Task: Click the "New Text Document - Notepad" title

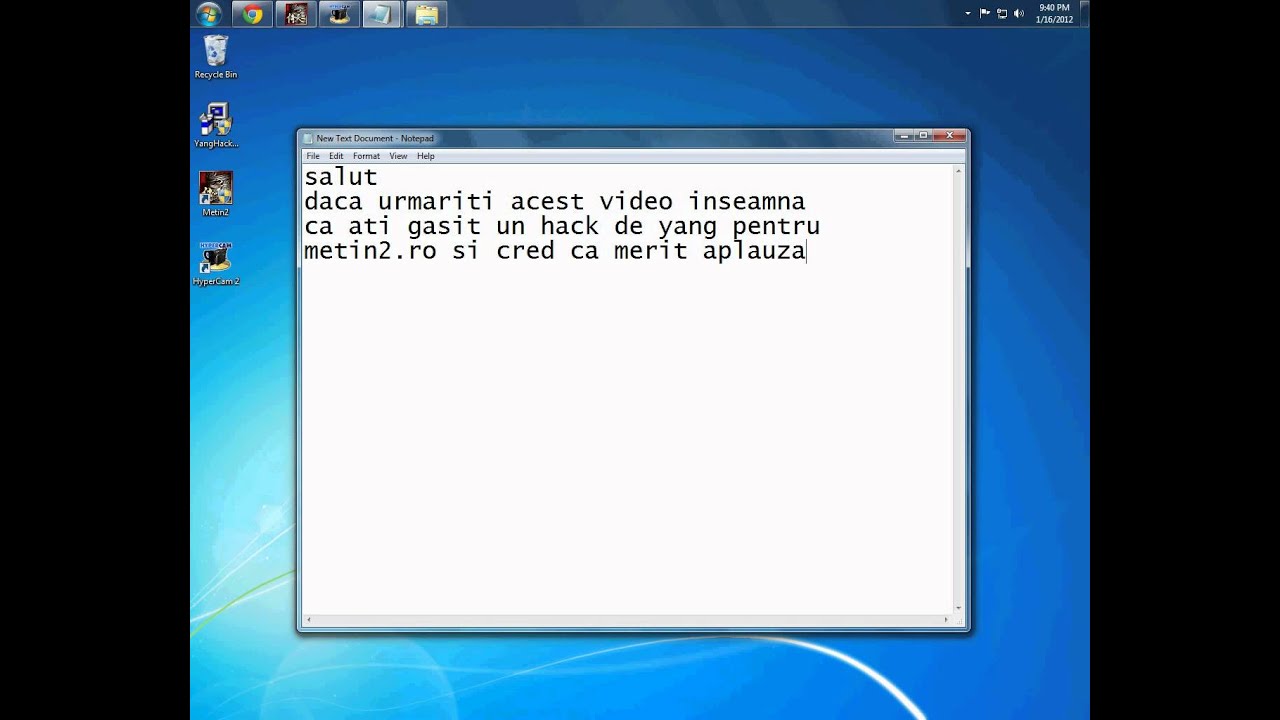Action: (x=375, y=138)
